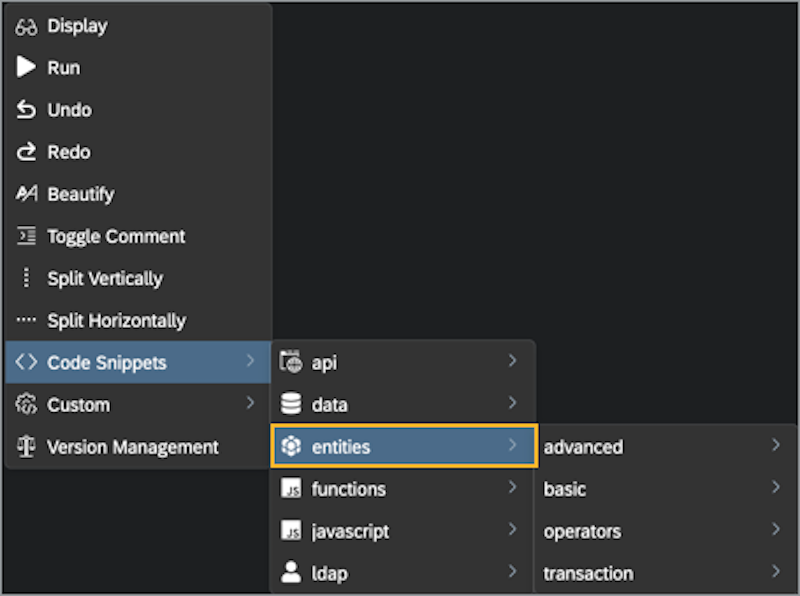The width and height of the screenshot is (800, 596).
Task: Open the Custom menu entry
Action: (138, 405)
